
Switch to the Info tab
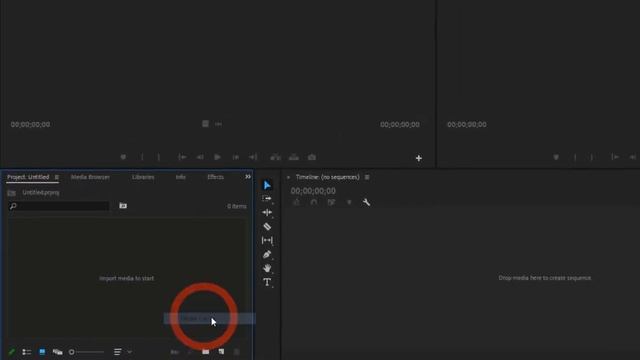tap(181, 177)
